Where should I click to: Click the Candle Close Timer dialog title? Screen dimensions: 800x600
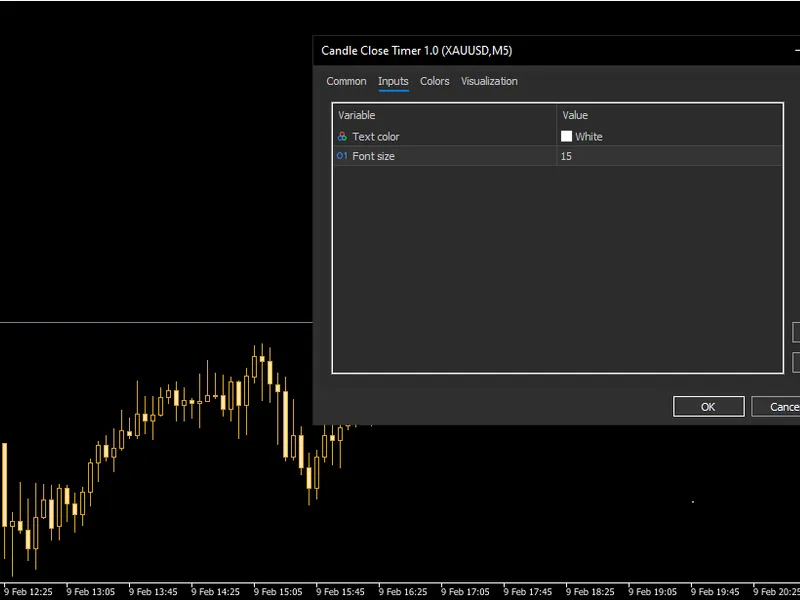click(x=416, y=51)
